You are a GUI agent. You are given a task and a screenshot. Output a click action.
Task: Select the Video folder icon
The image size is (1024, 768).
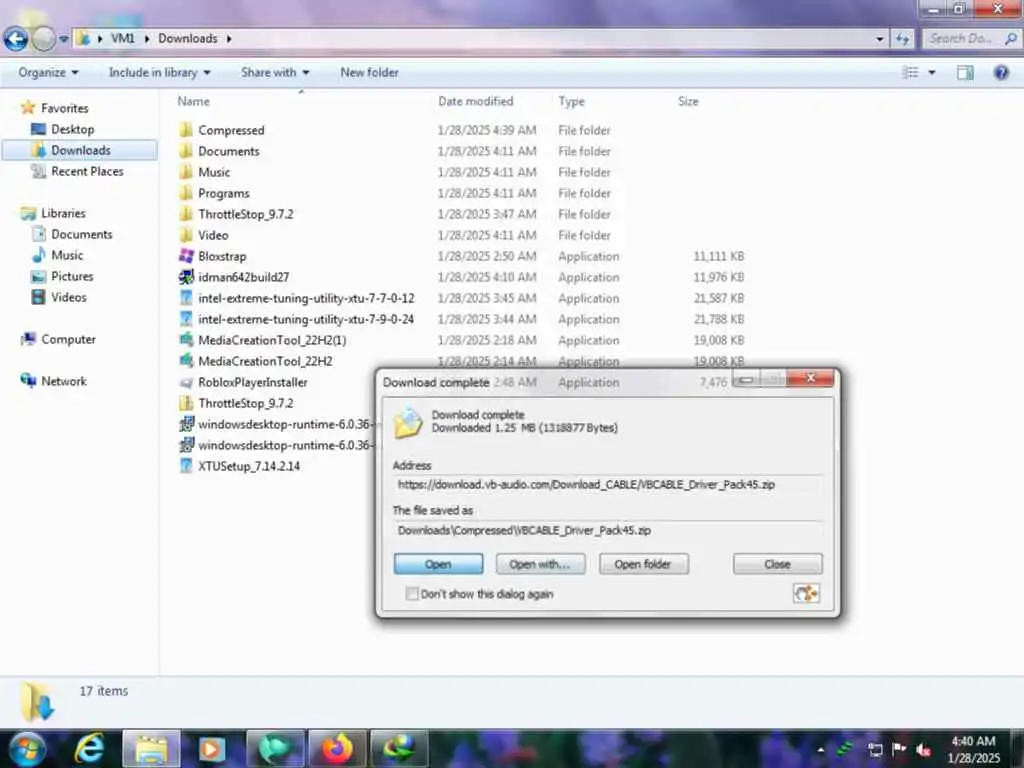187,235
